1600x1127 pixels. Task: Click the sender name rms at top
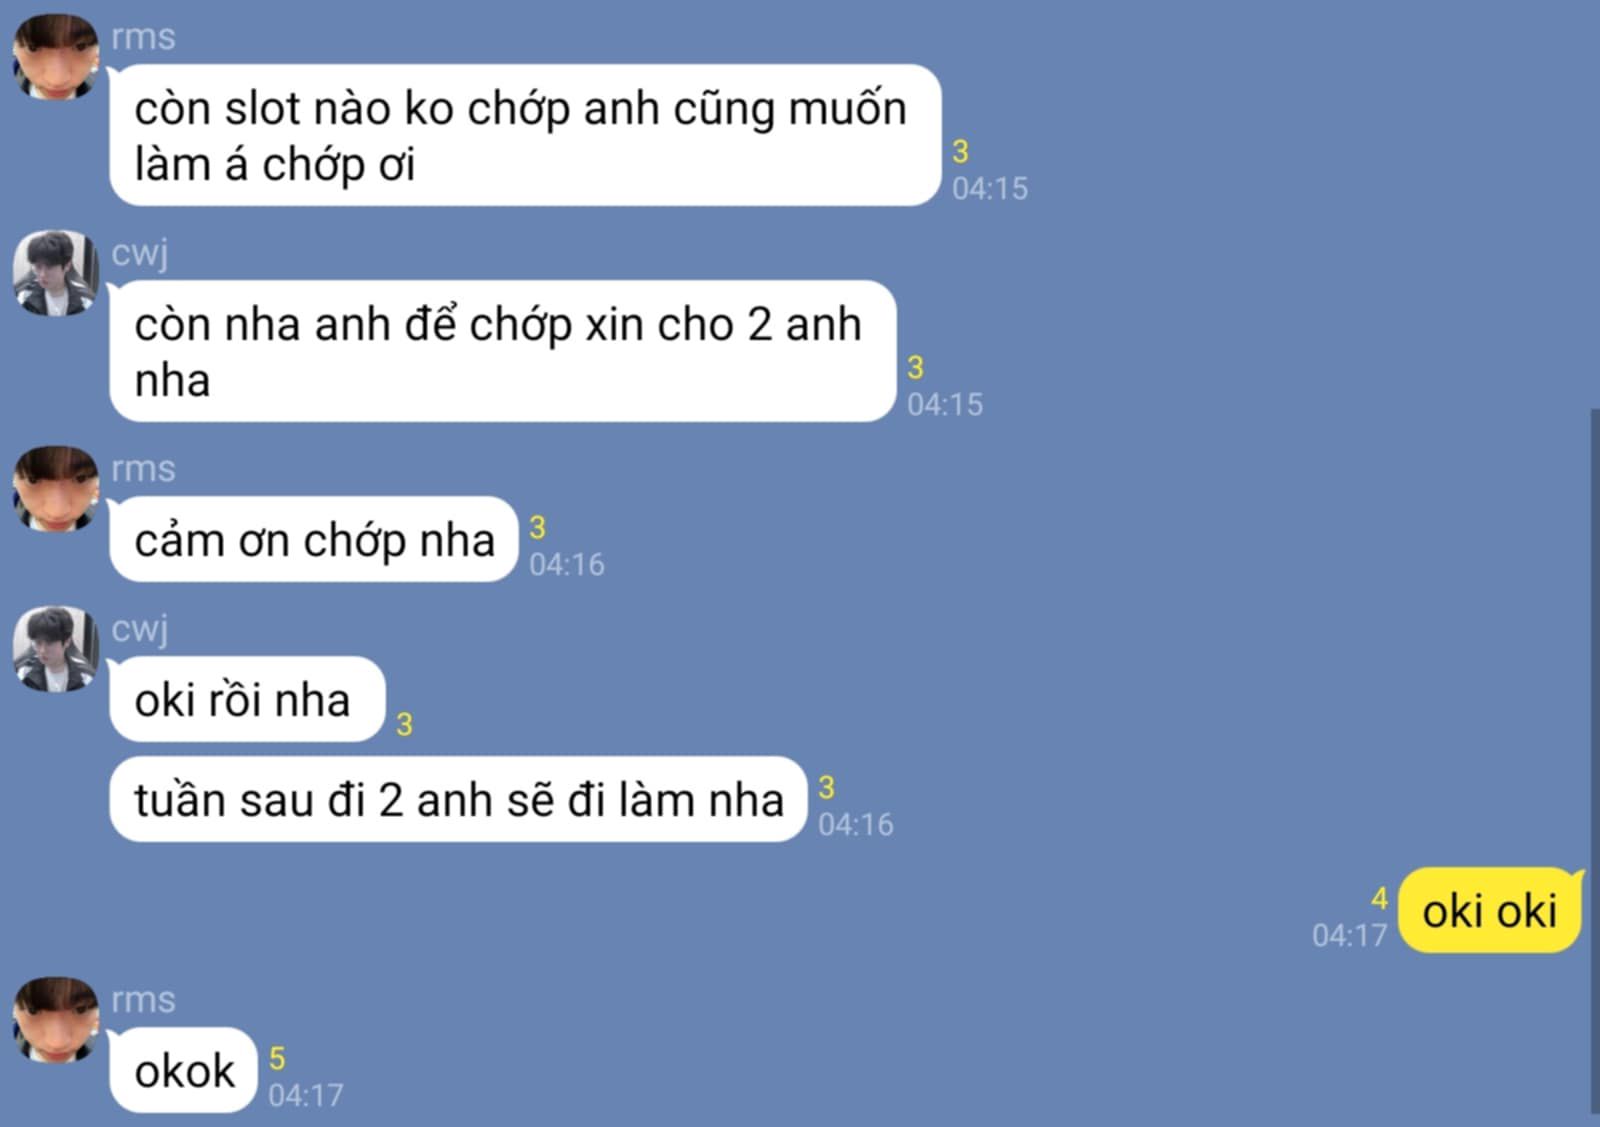coord(143,37)
